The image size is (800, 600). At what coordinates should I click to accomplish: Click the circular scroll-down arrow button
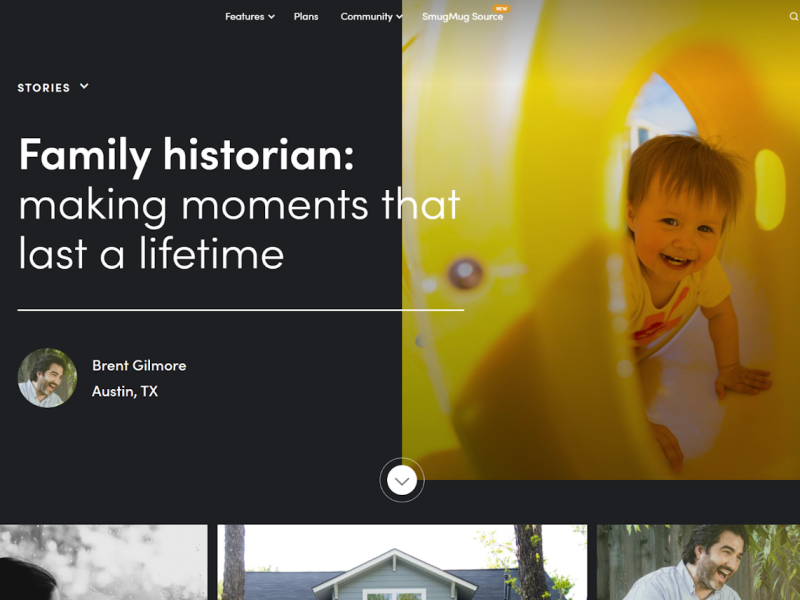402,480
